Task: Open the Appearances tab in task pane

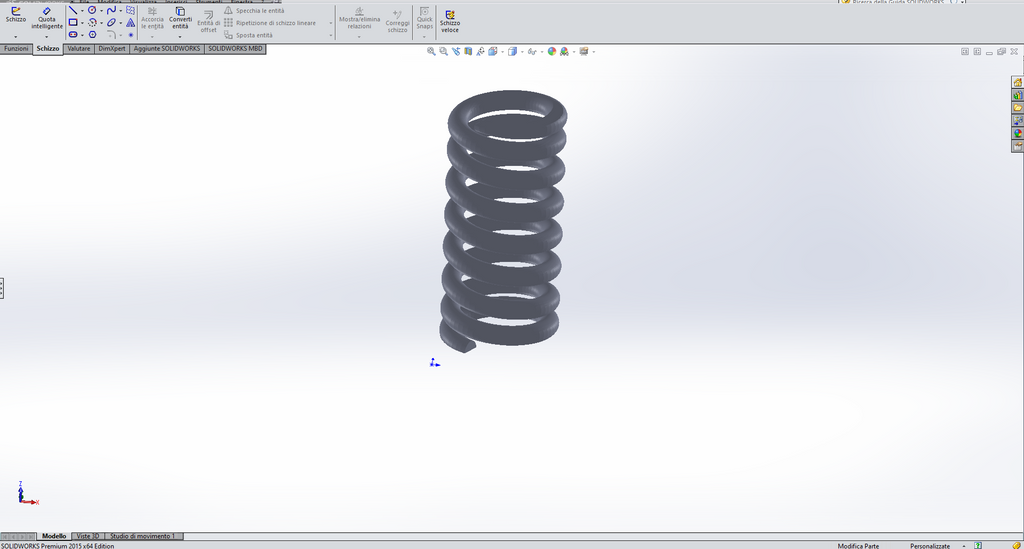Action: (1017, 133)
